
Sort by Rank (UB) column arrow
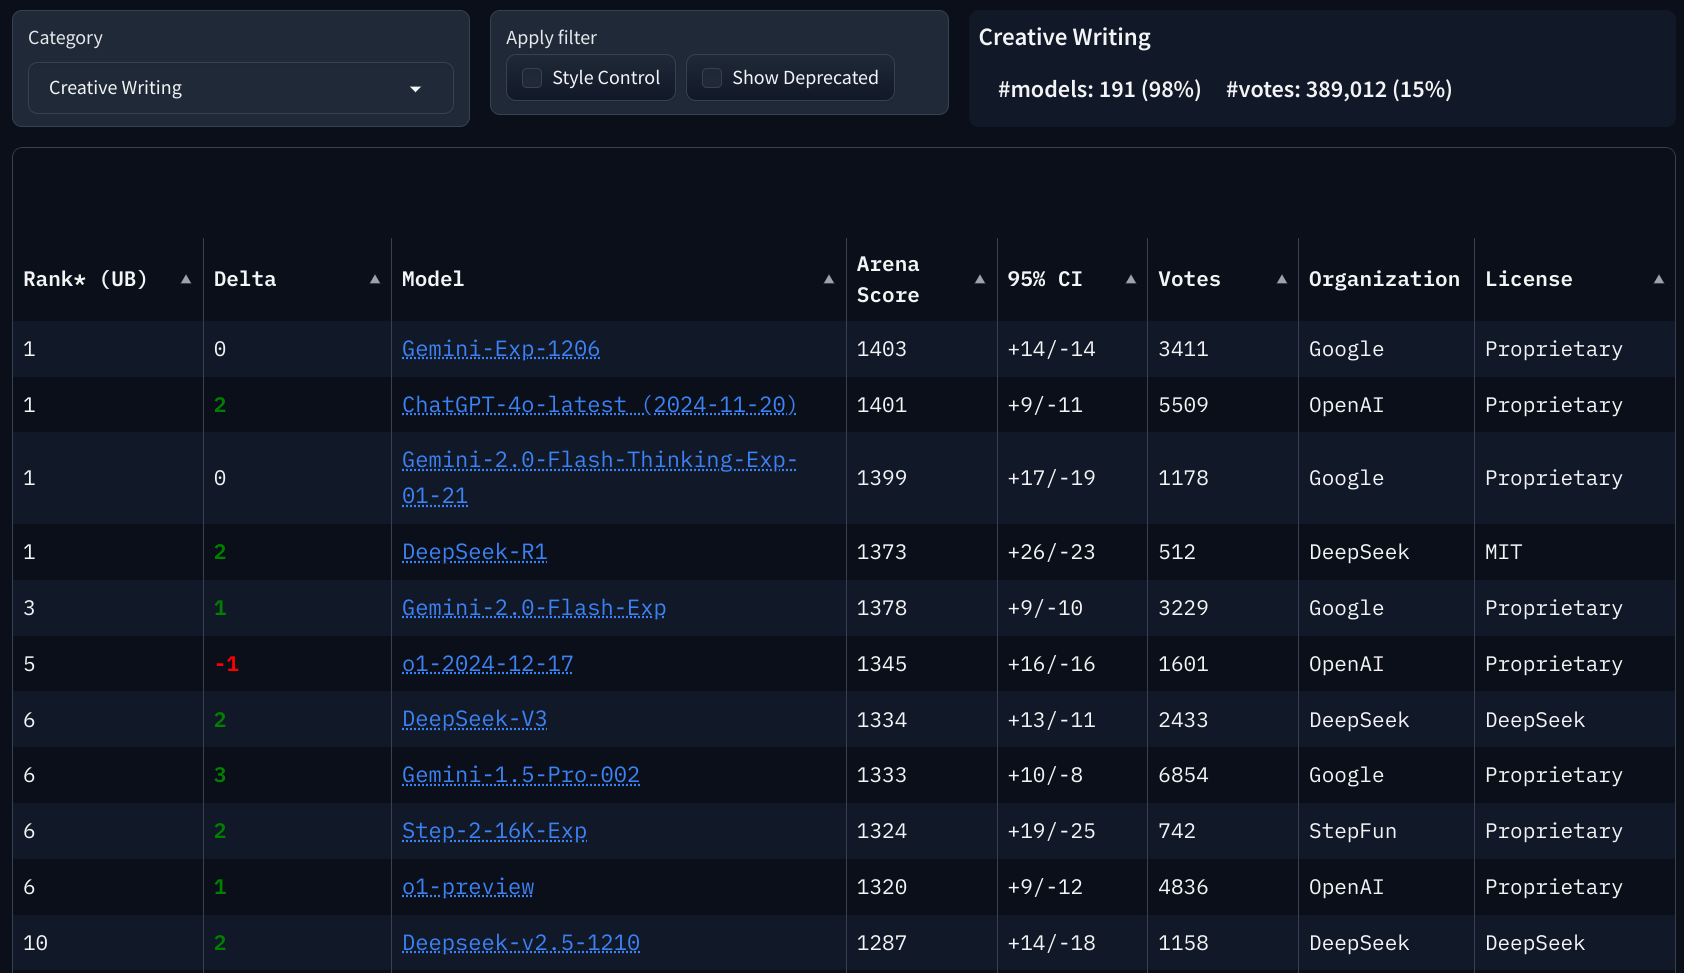pyautogui.click(x=186, y=279)
